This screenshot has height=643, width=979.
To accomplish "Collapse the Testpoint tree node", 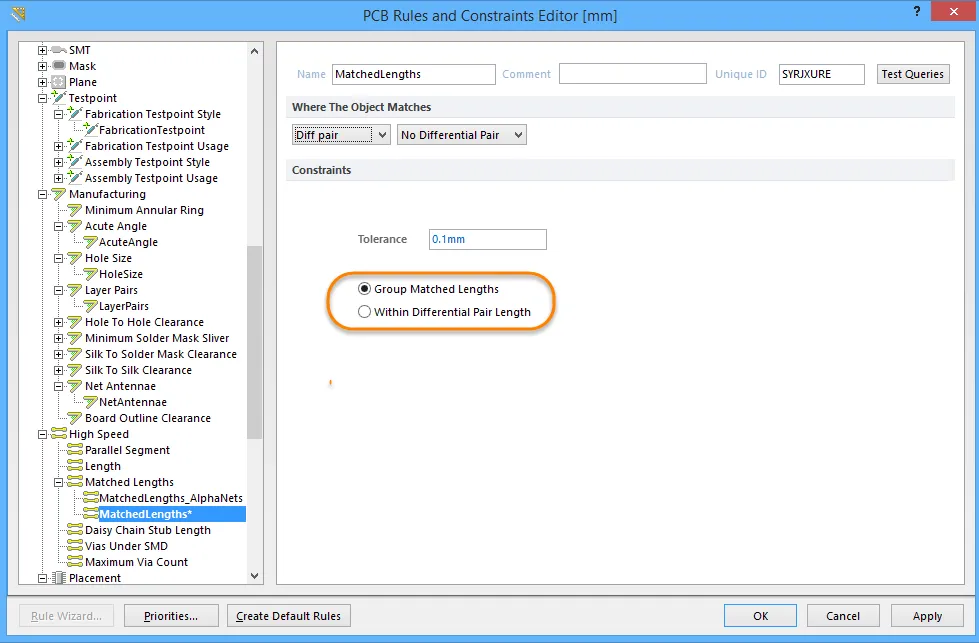I will point(42,98).
